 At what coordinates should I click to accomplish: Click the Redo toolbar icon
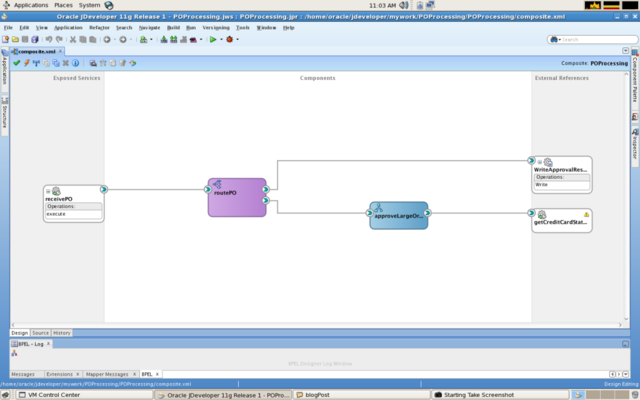[x=59, y=40]
